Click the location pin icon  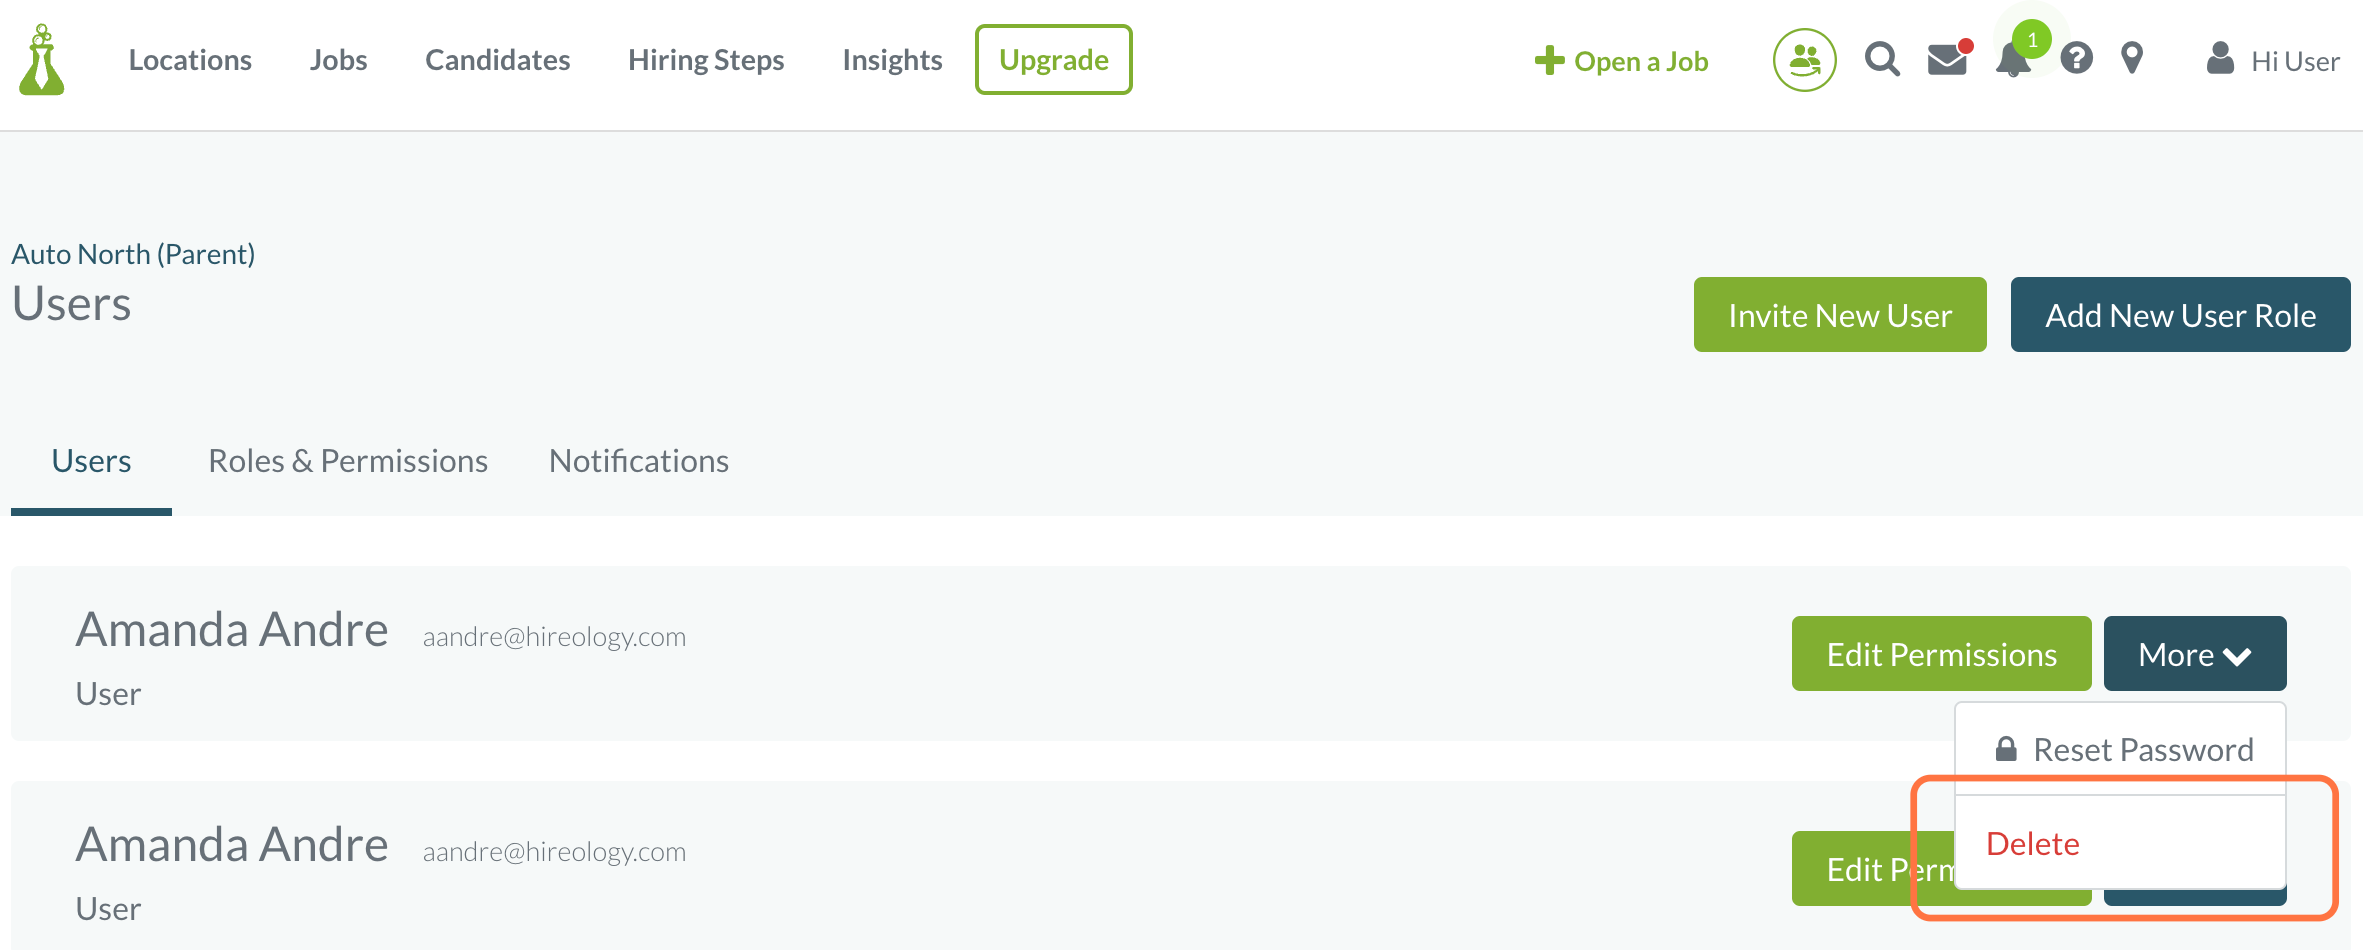tap(2132, 60)
